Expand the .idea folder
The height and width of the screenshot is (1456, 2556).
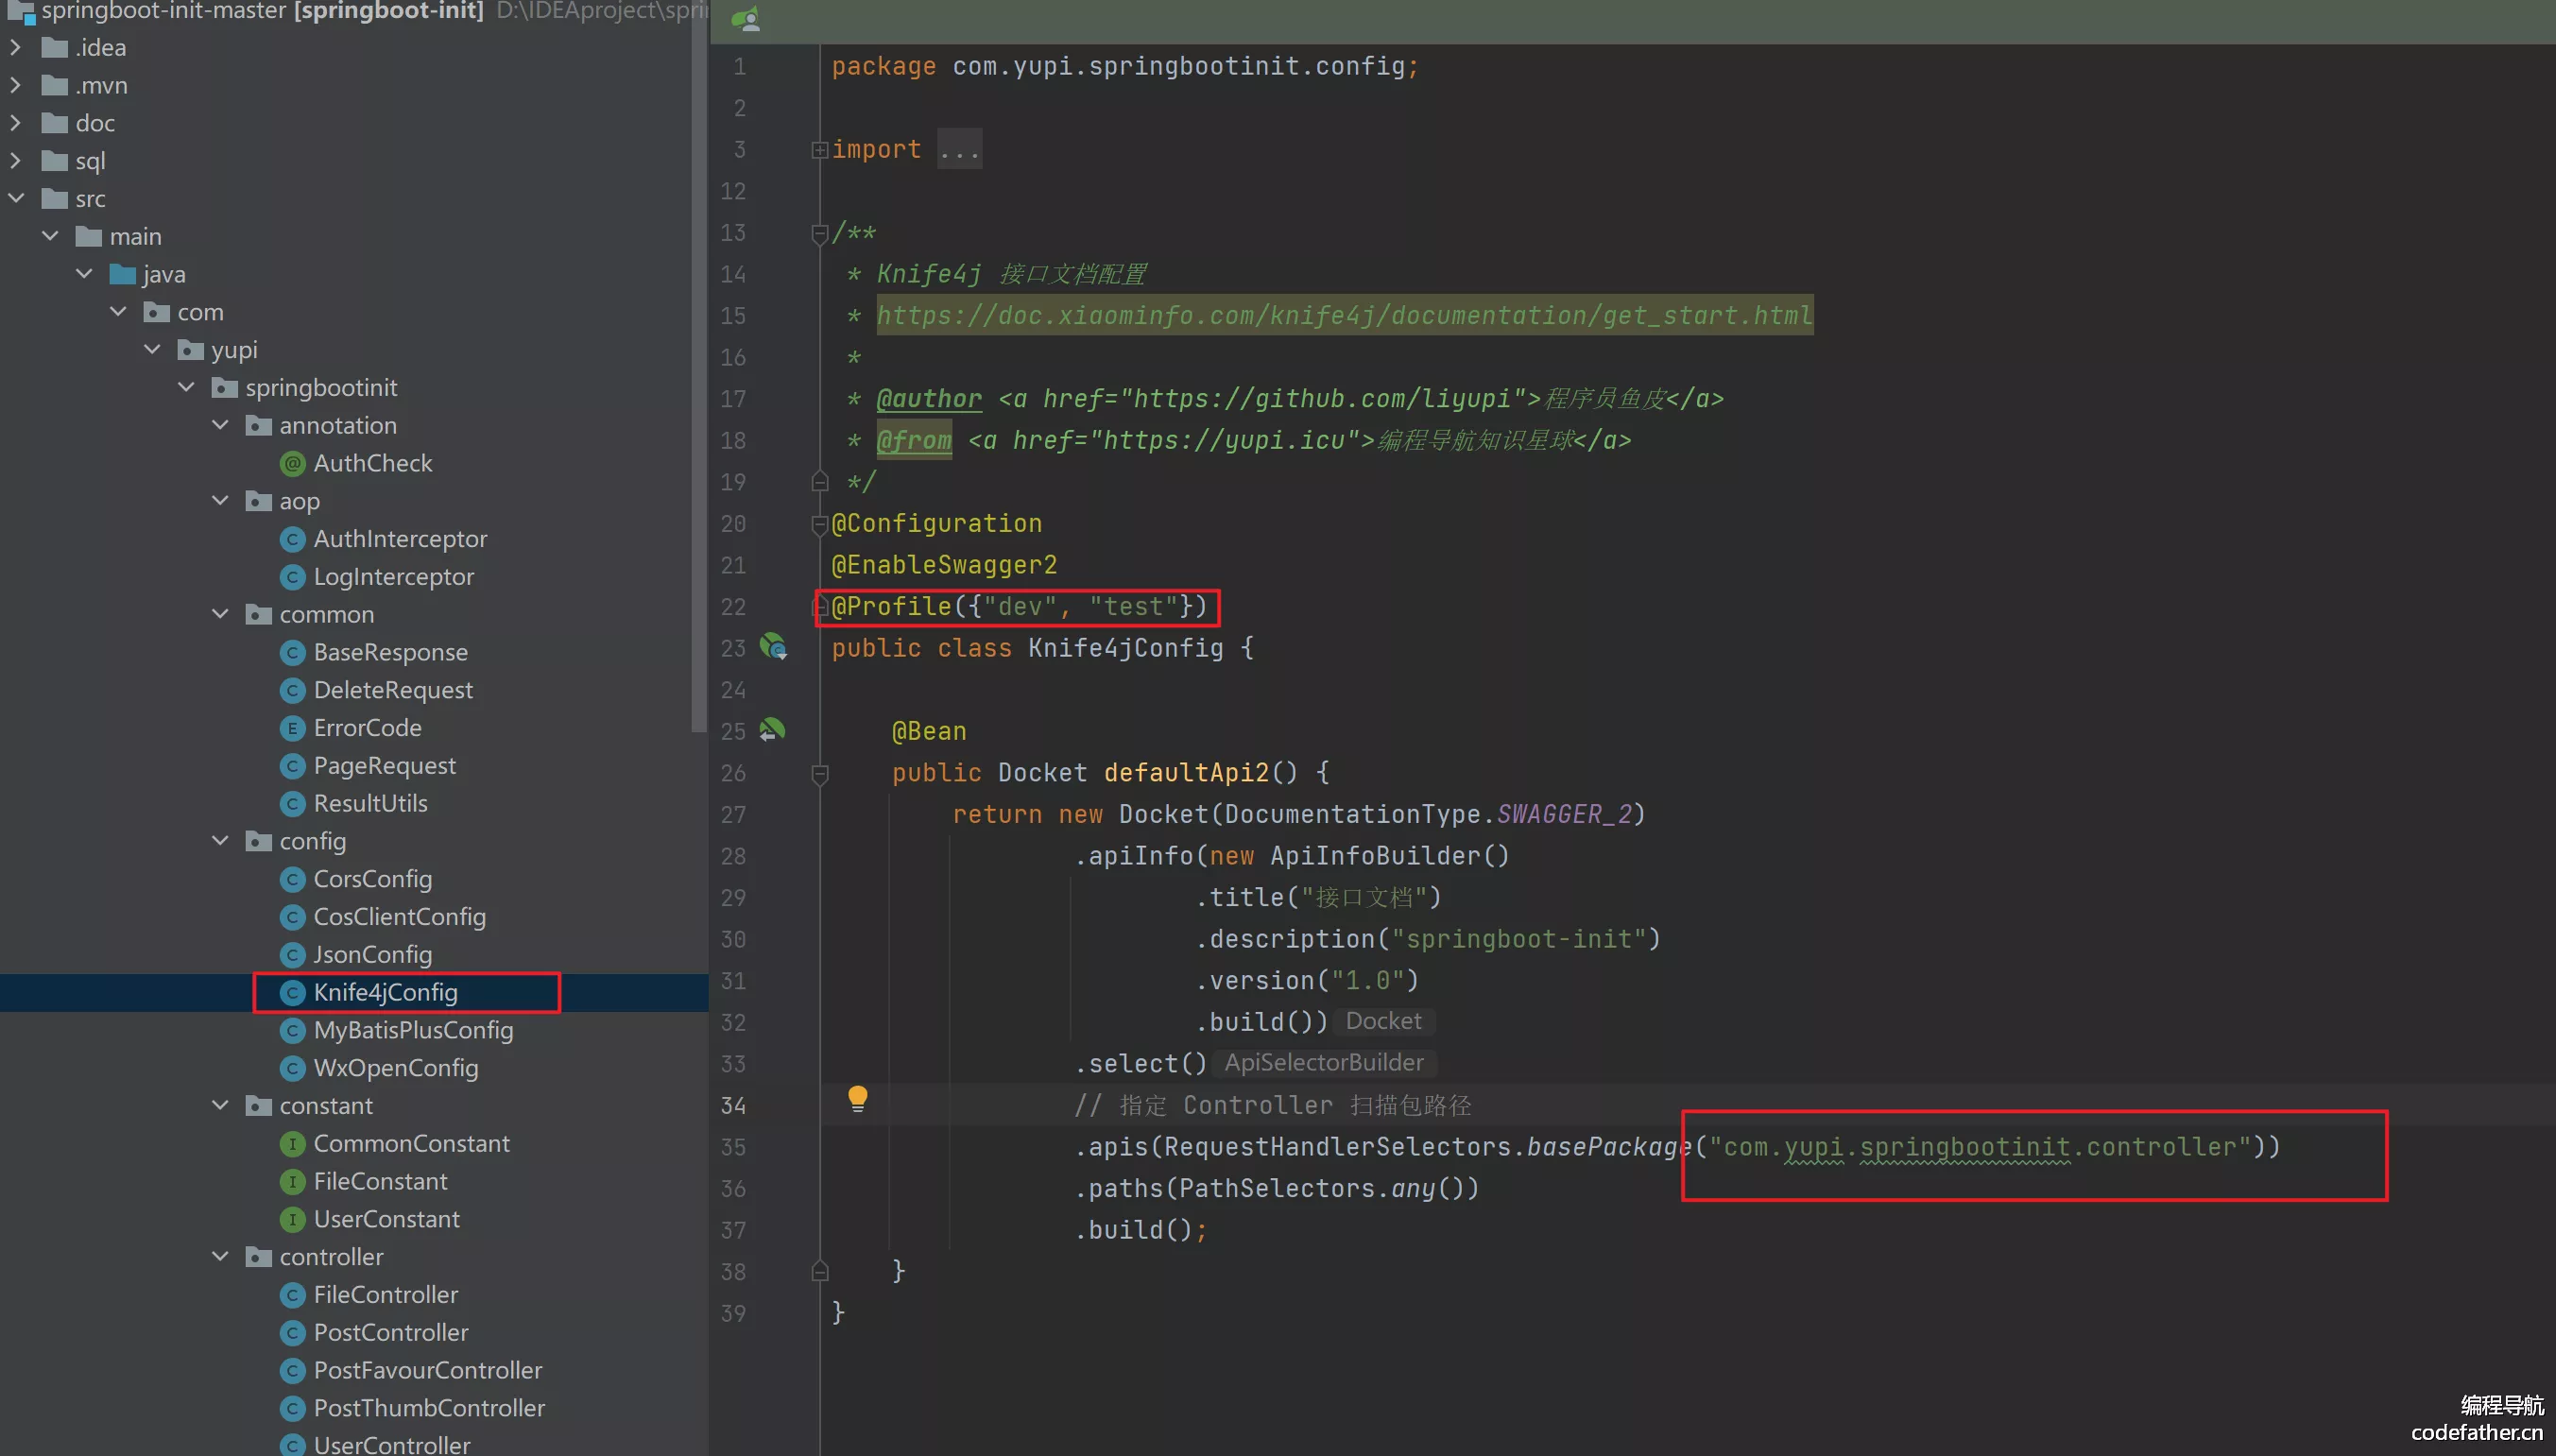(15, 47)
